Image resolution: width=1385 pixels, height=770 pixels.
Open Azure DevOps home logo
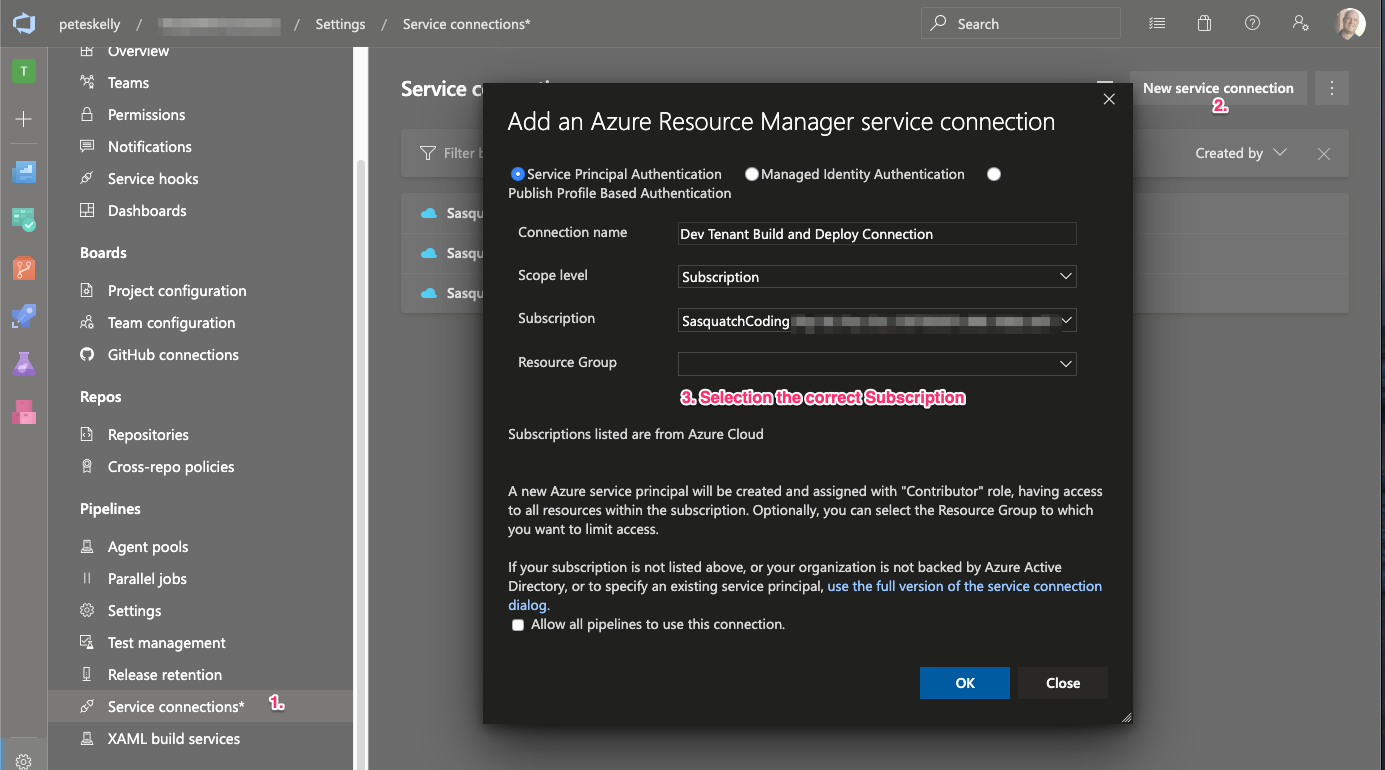(x=24, y=23)
